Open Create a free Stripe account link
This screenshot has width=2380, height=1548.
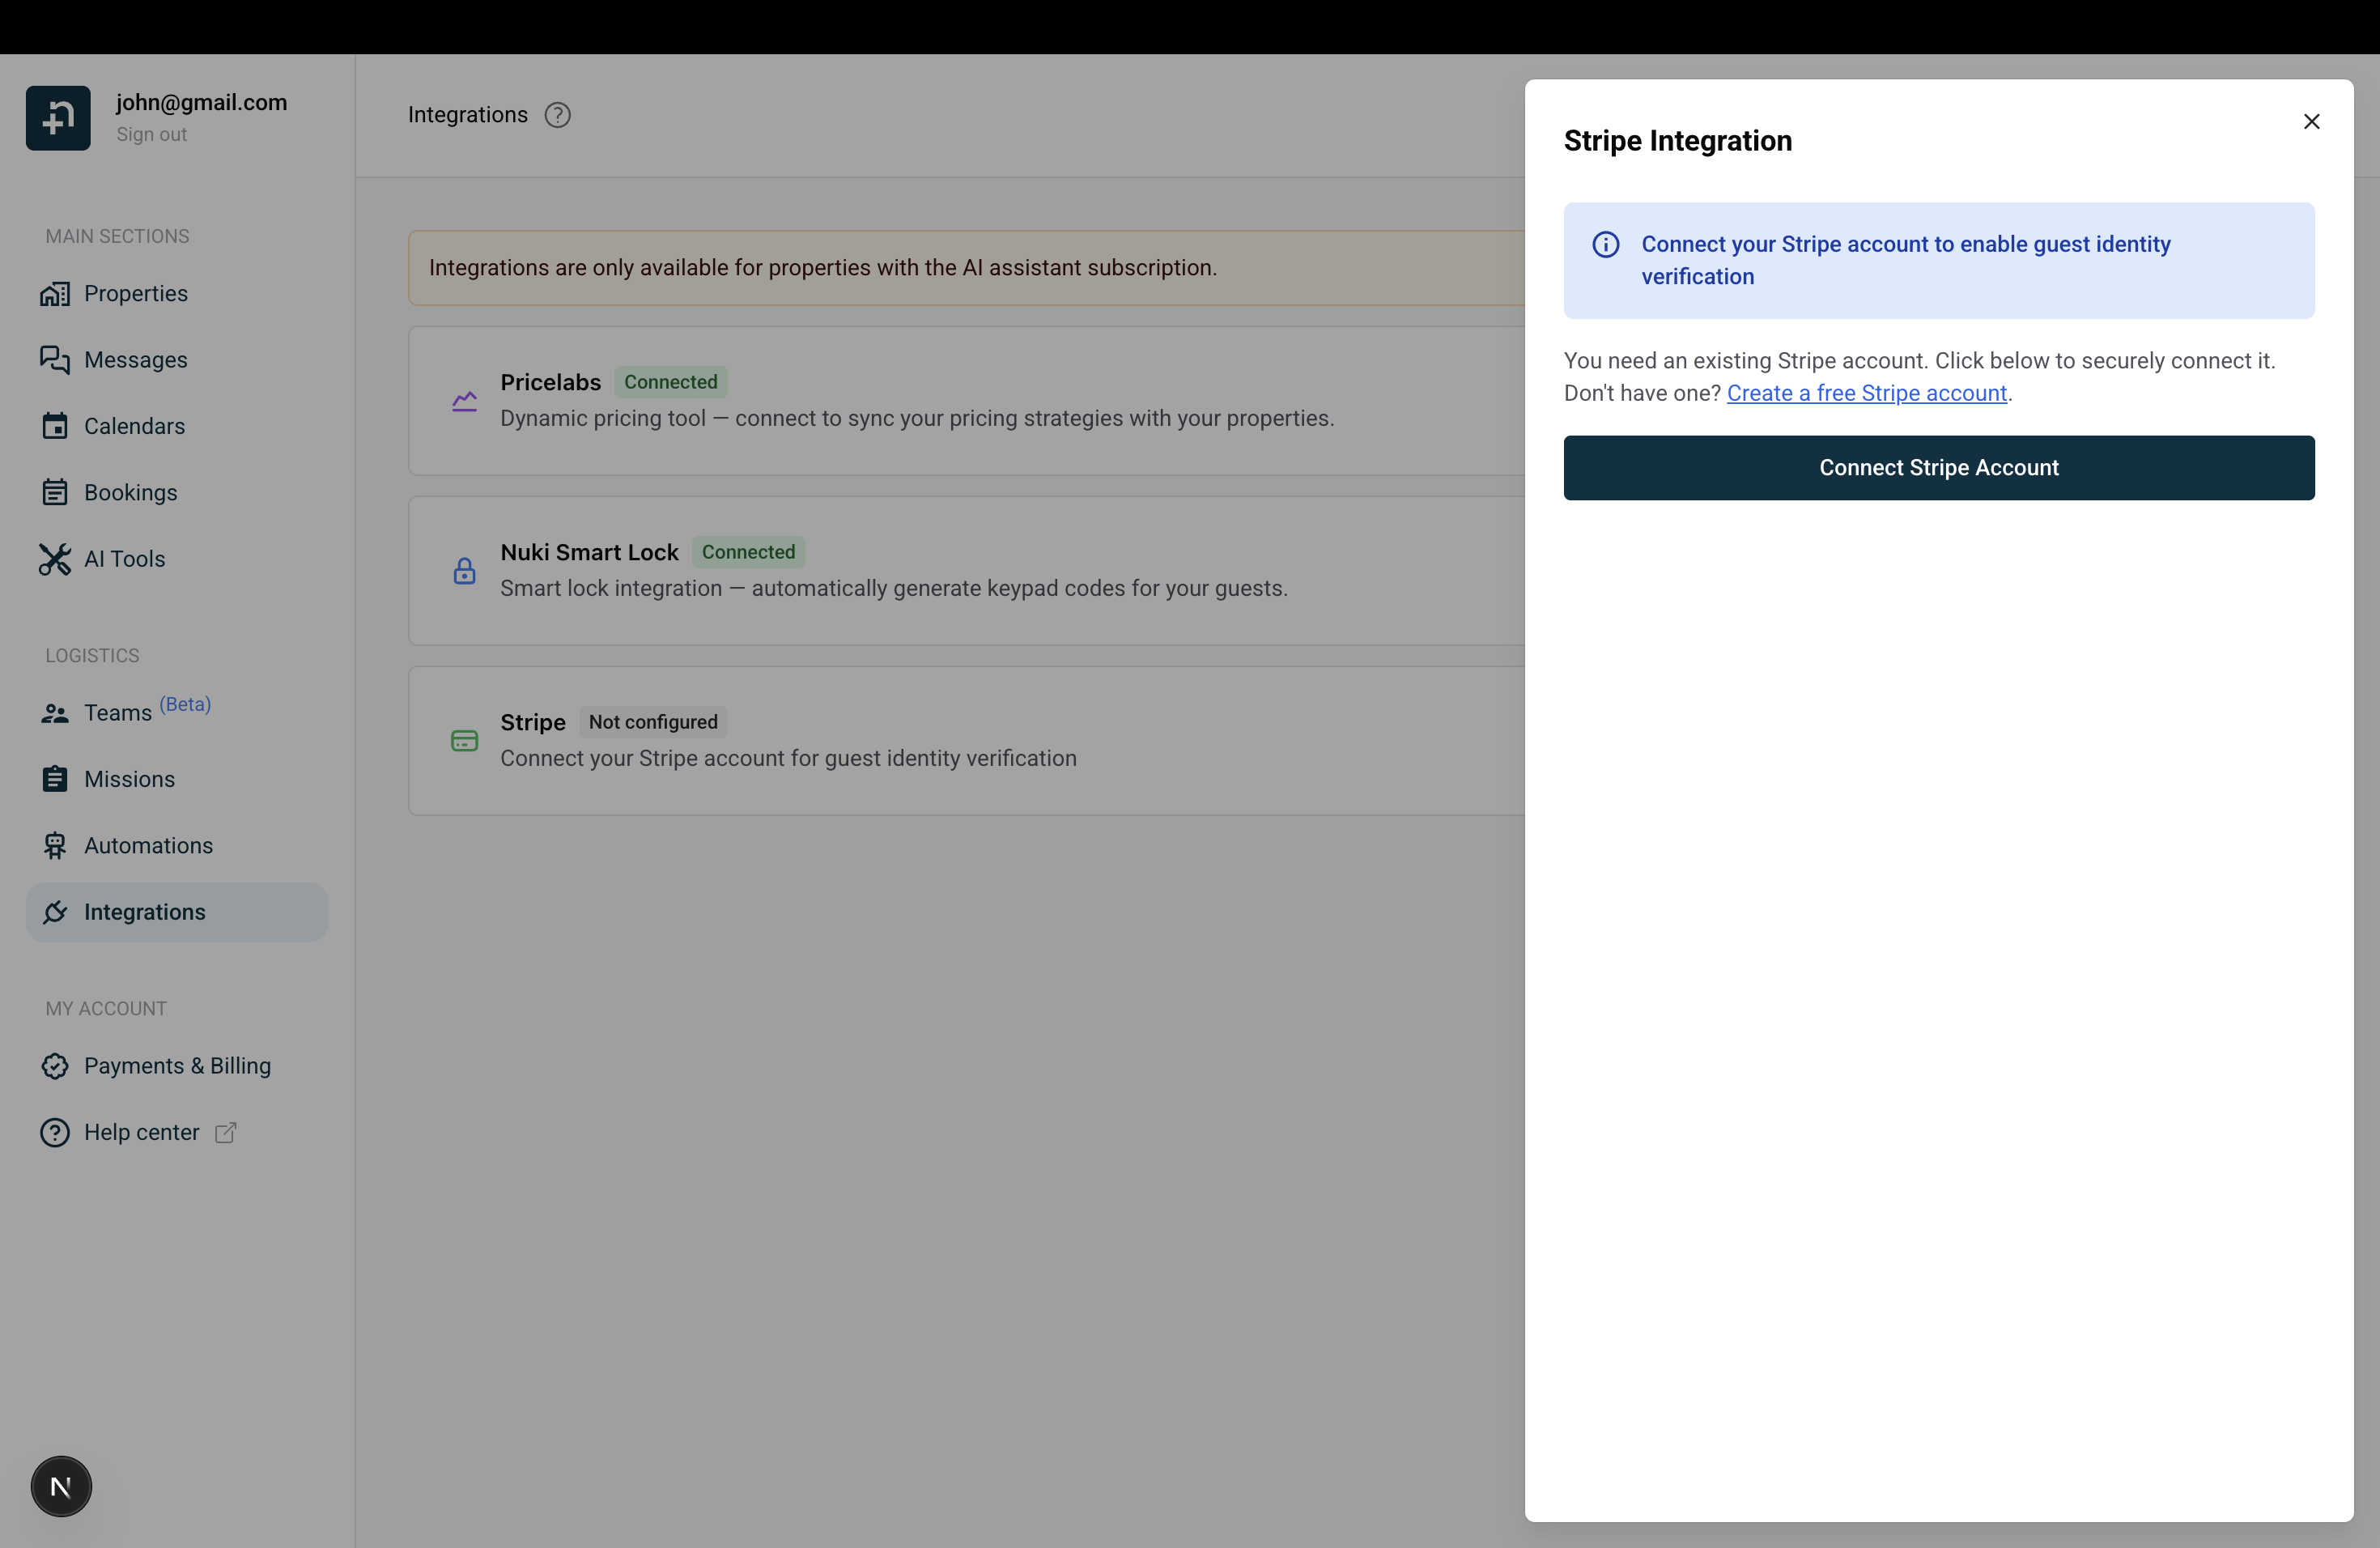tap(1866, 393)
